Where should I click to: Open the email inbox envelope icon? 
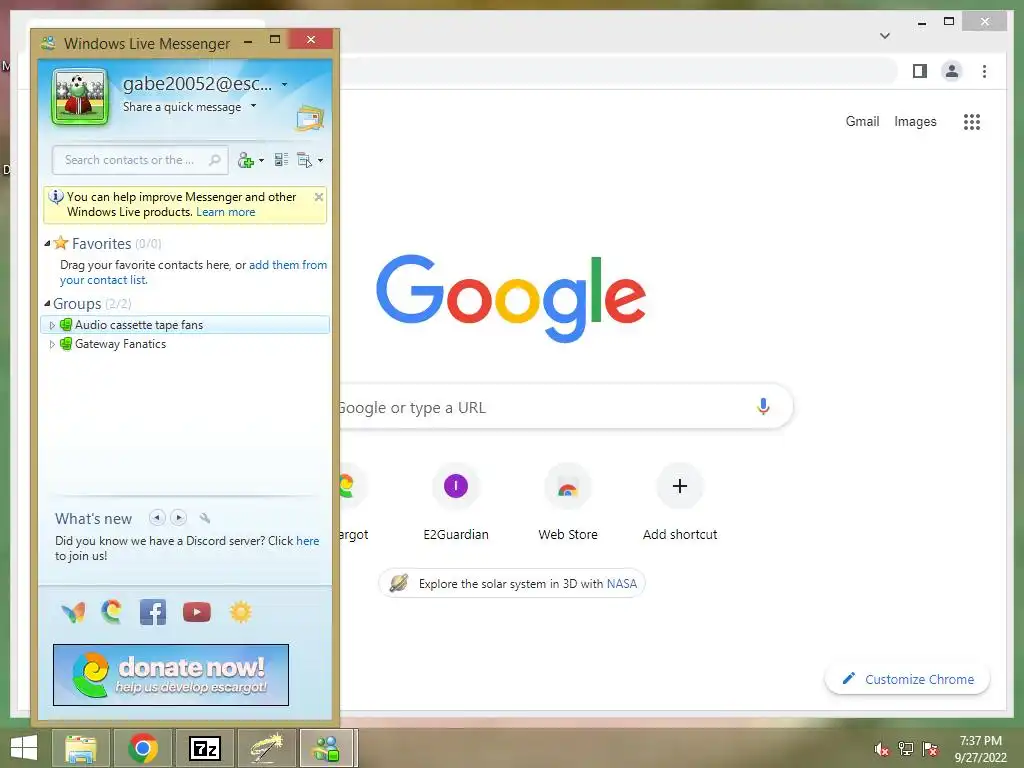point(310,118)
